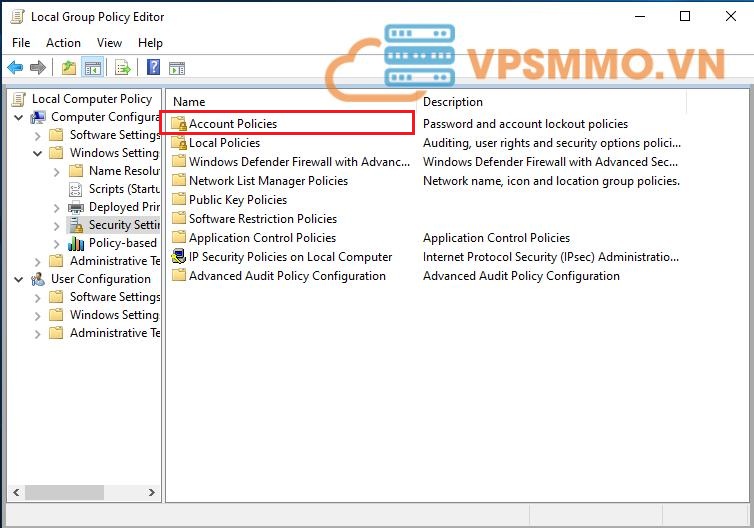Click the Back arrow toolbar icon
Image resolution: width=754 pixels, height=528 pixels.
point(15,67)
